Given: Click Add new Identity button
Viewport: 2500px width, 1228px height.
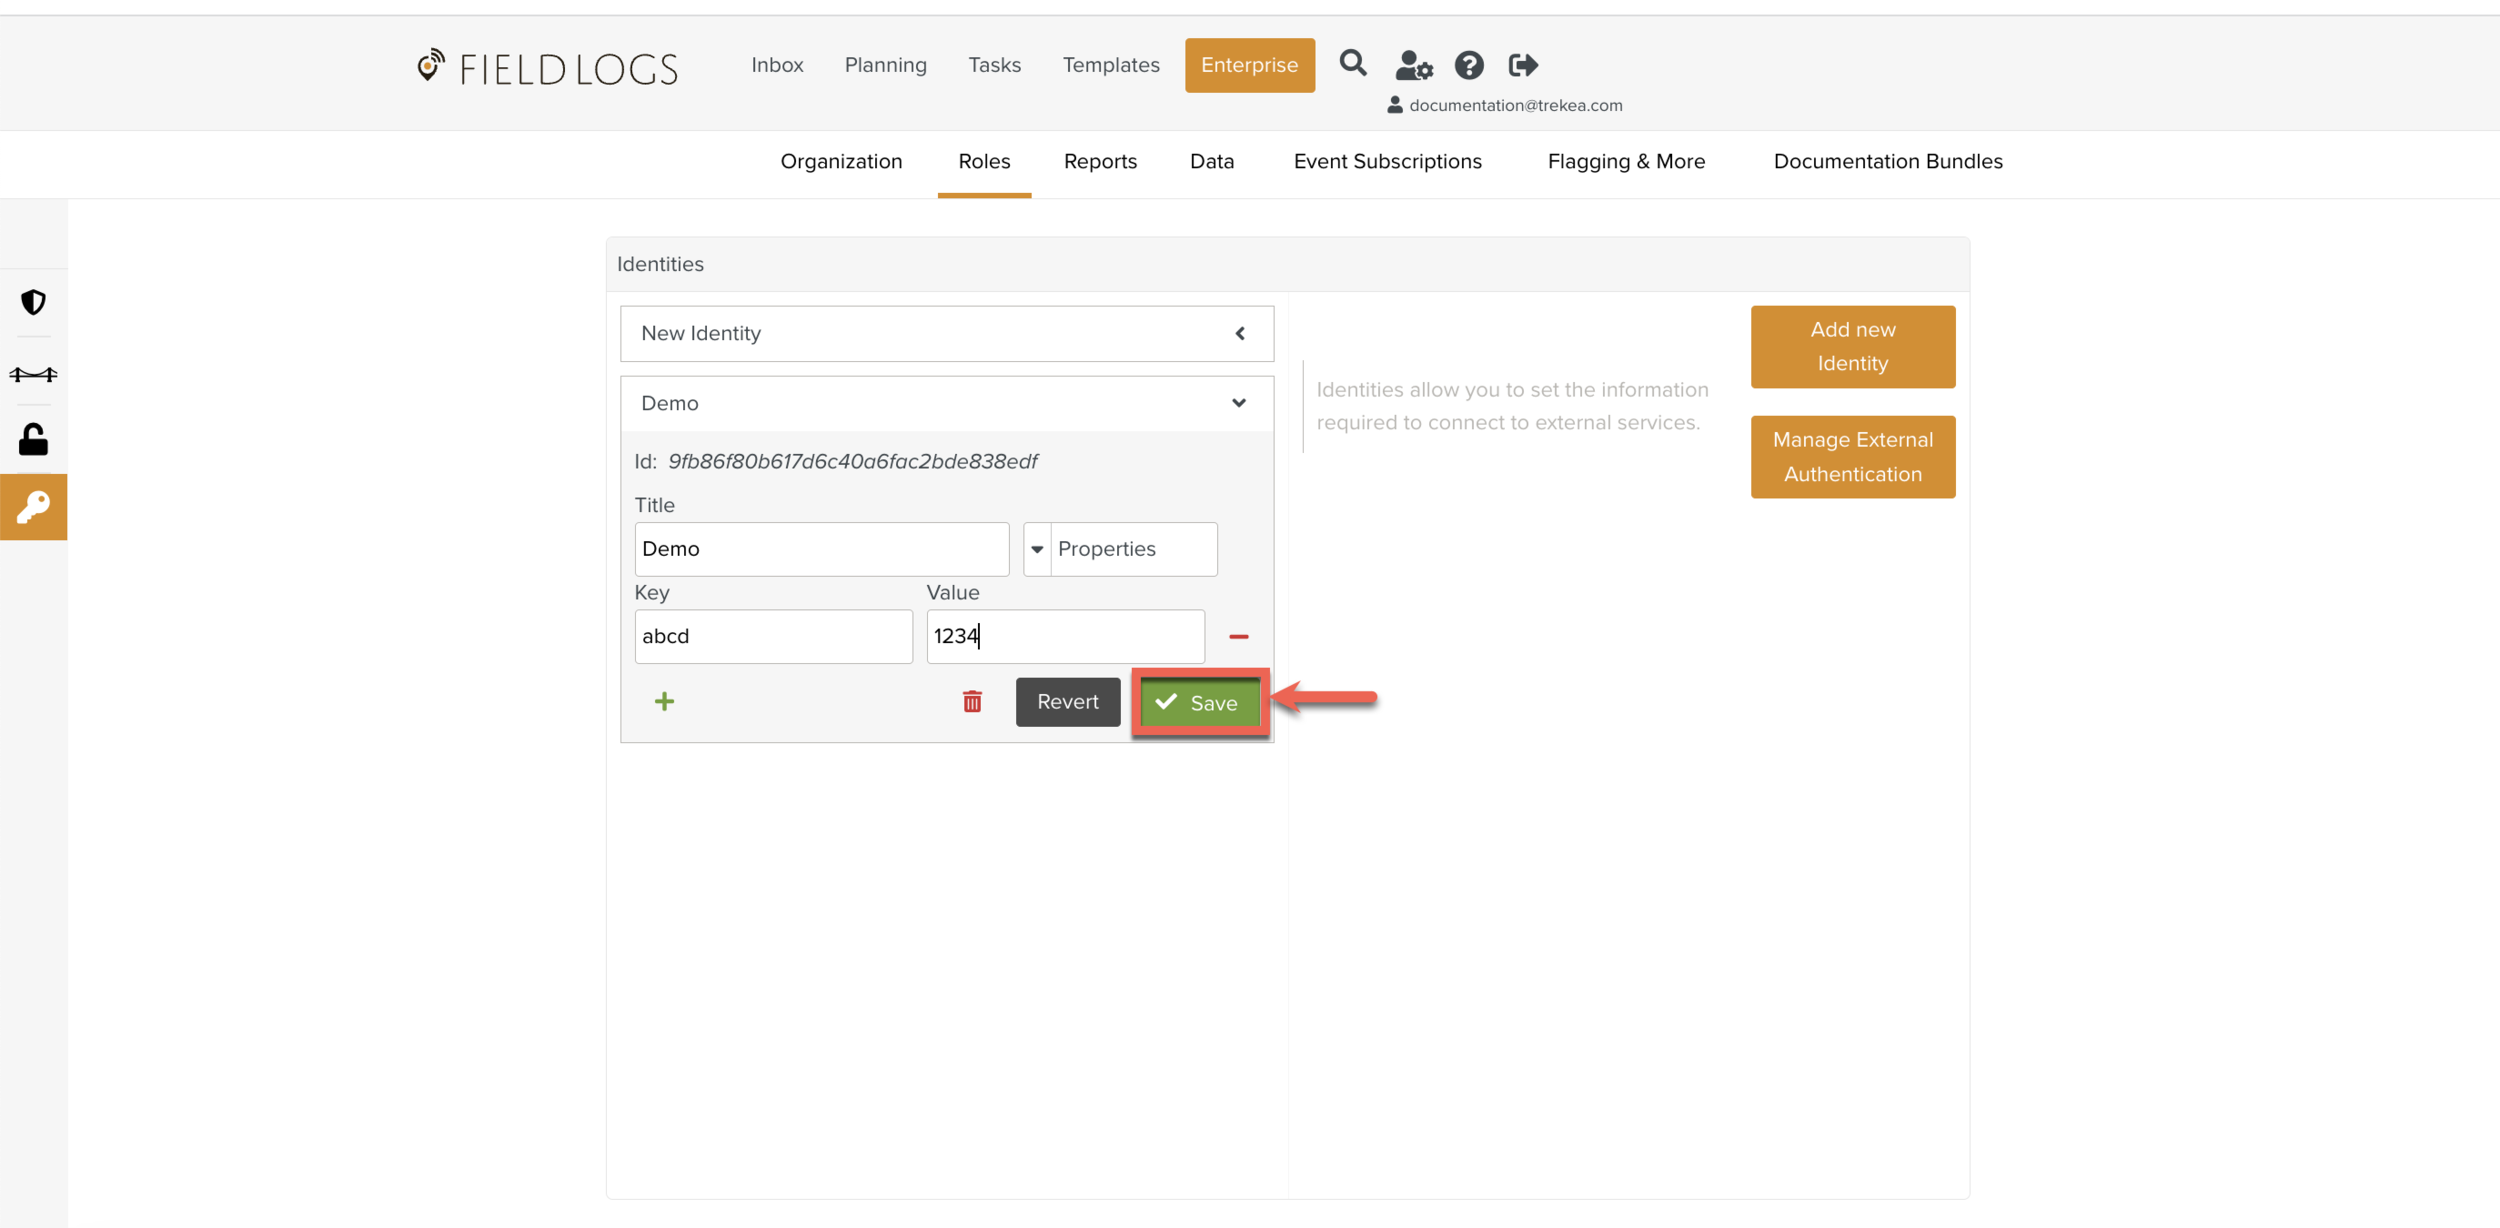Looking at the screenshot, I should click(x=1852, y=347).
